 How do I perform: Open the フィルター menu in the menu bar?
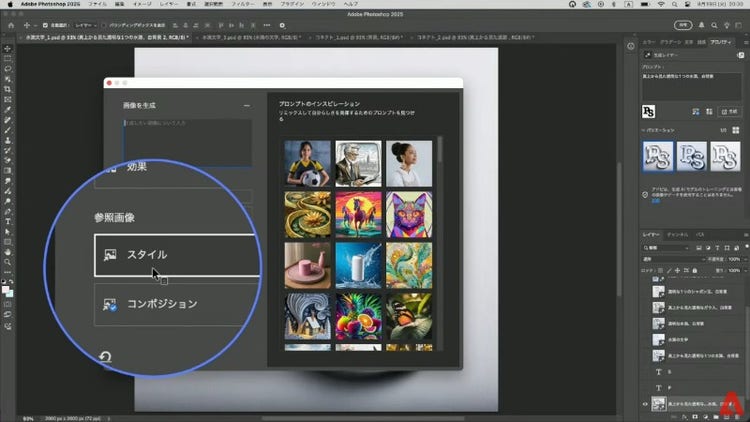pos(243,5)
